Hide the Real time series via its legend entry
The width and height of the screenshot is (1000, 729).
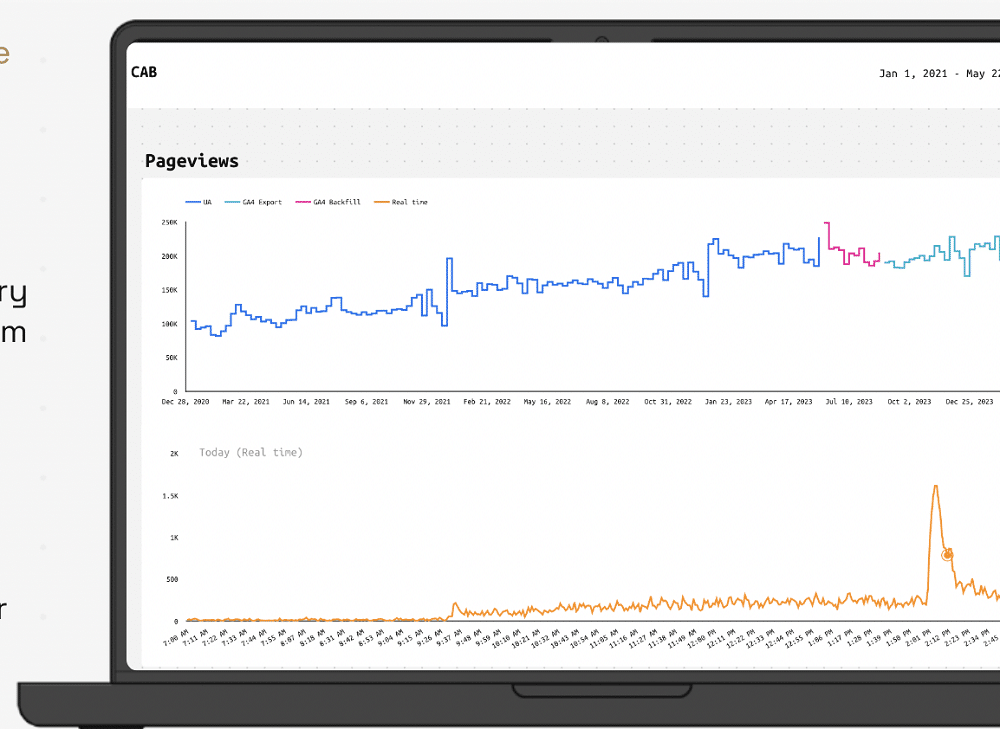(399, 201)
